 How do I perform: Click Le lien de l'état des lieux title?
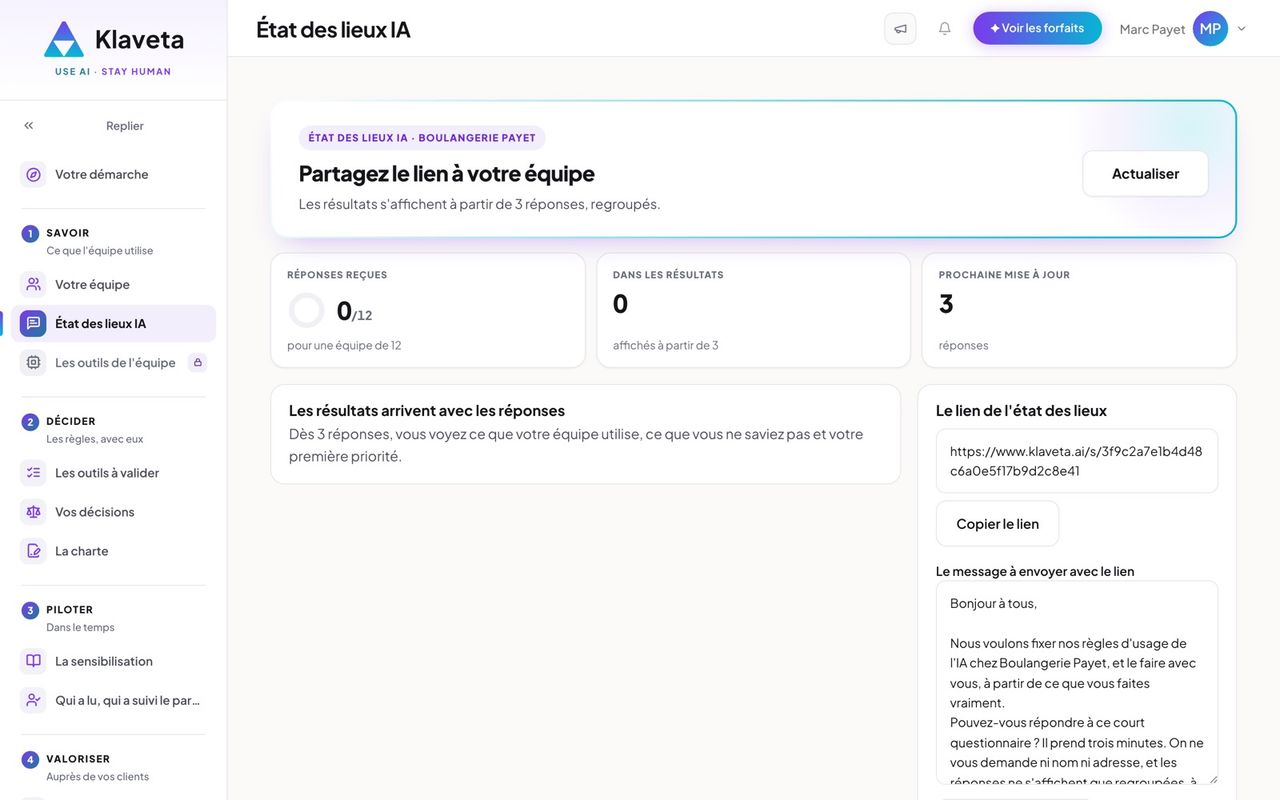(1021, 410)
